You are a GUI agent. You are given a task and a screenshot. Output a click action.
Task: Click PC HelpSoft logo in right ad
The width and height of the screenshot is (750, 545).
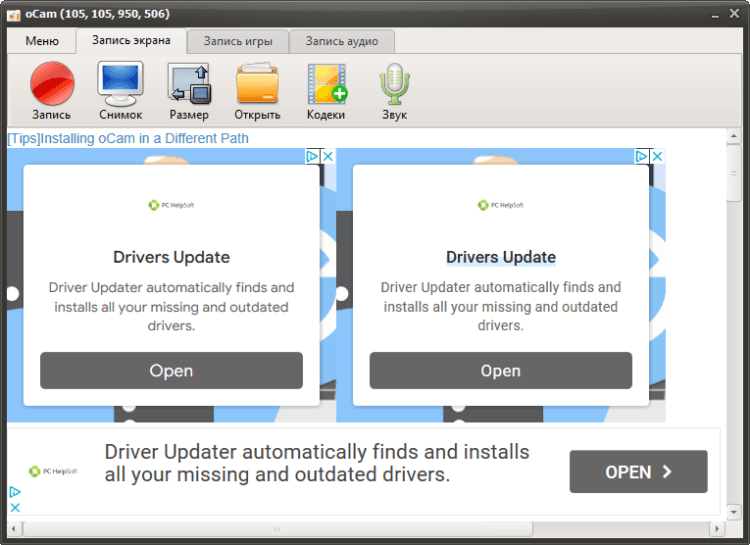[501, 205]
